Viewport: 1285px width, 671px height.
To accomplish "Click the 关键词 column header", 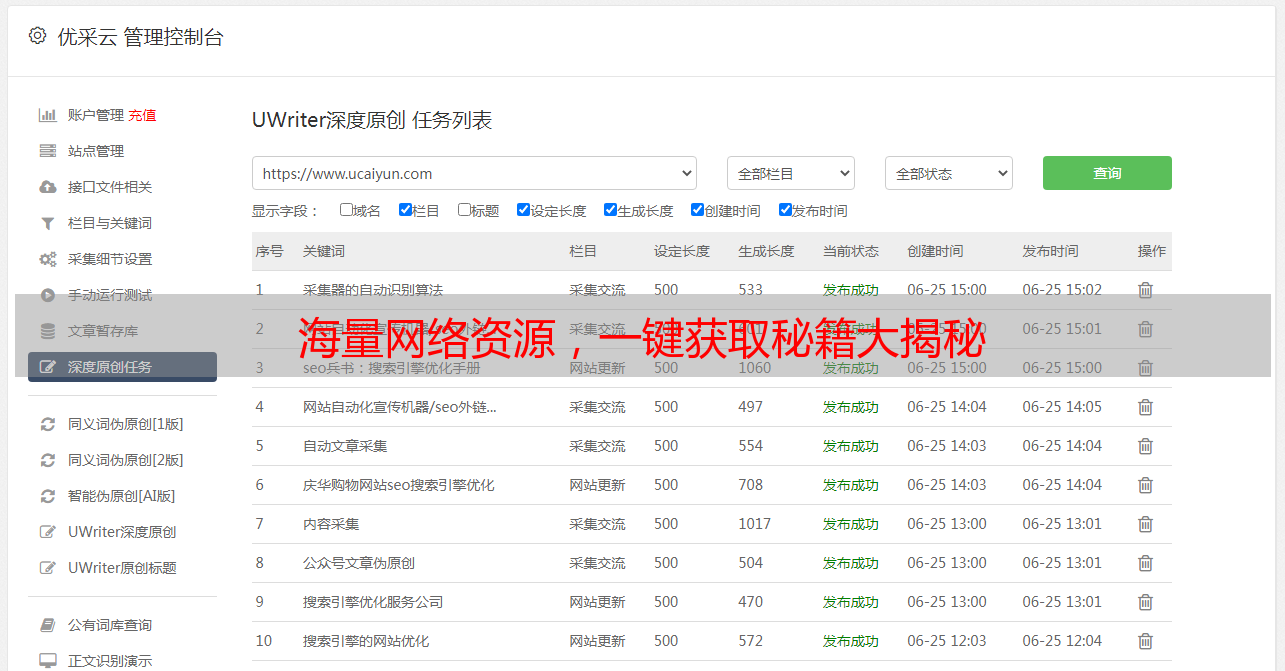I will pos(324,251).
